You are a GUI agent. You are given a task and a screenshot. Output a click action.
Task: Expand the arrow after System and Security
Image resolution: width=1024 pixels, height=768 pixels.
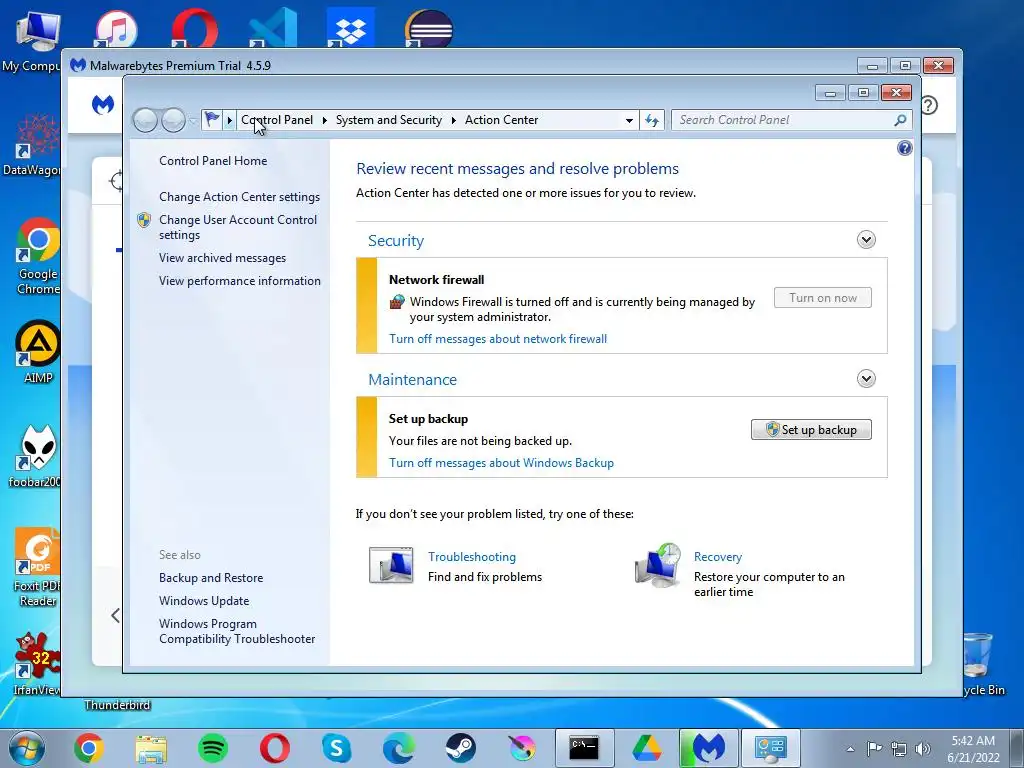point(453,120)
